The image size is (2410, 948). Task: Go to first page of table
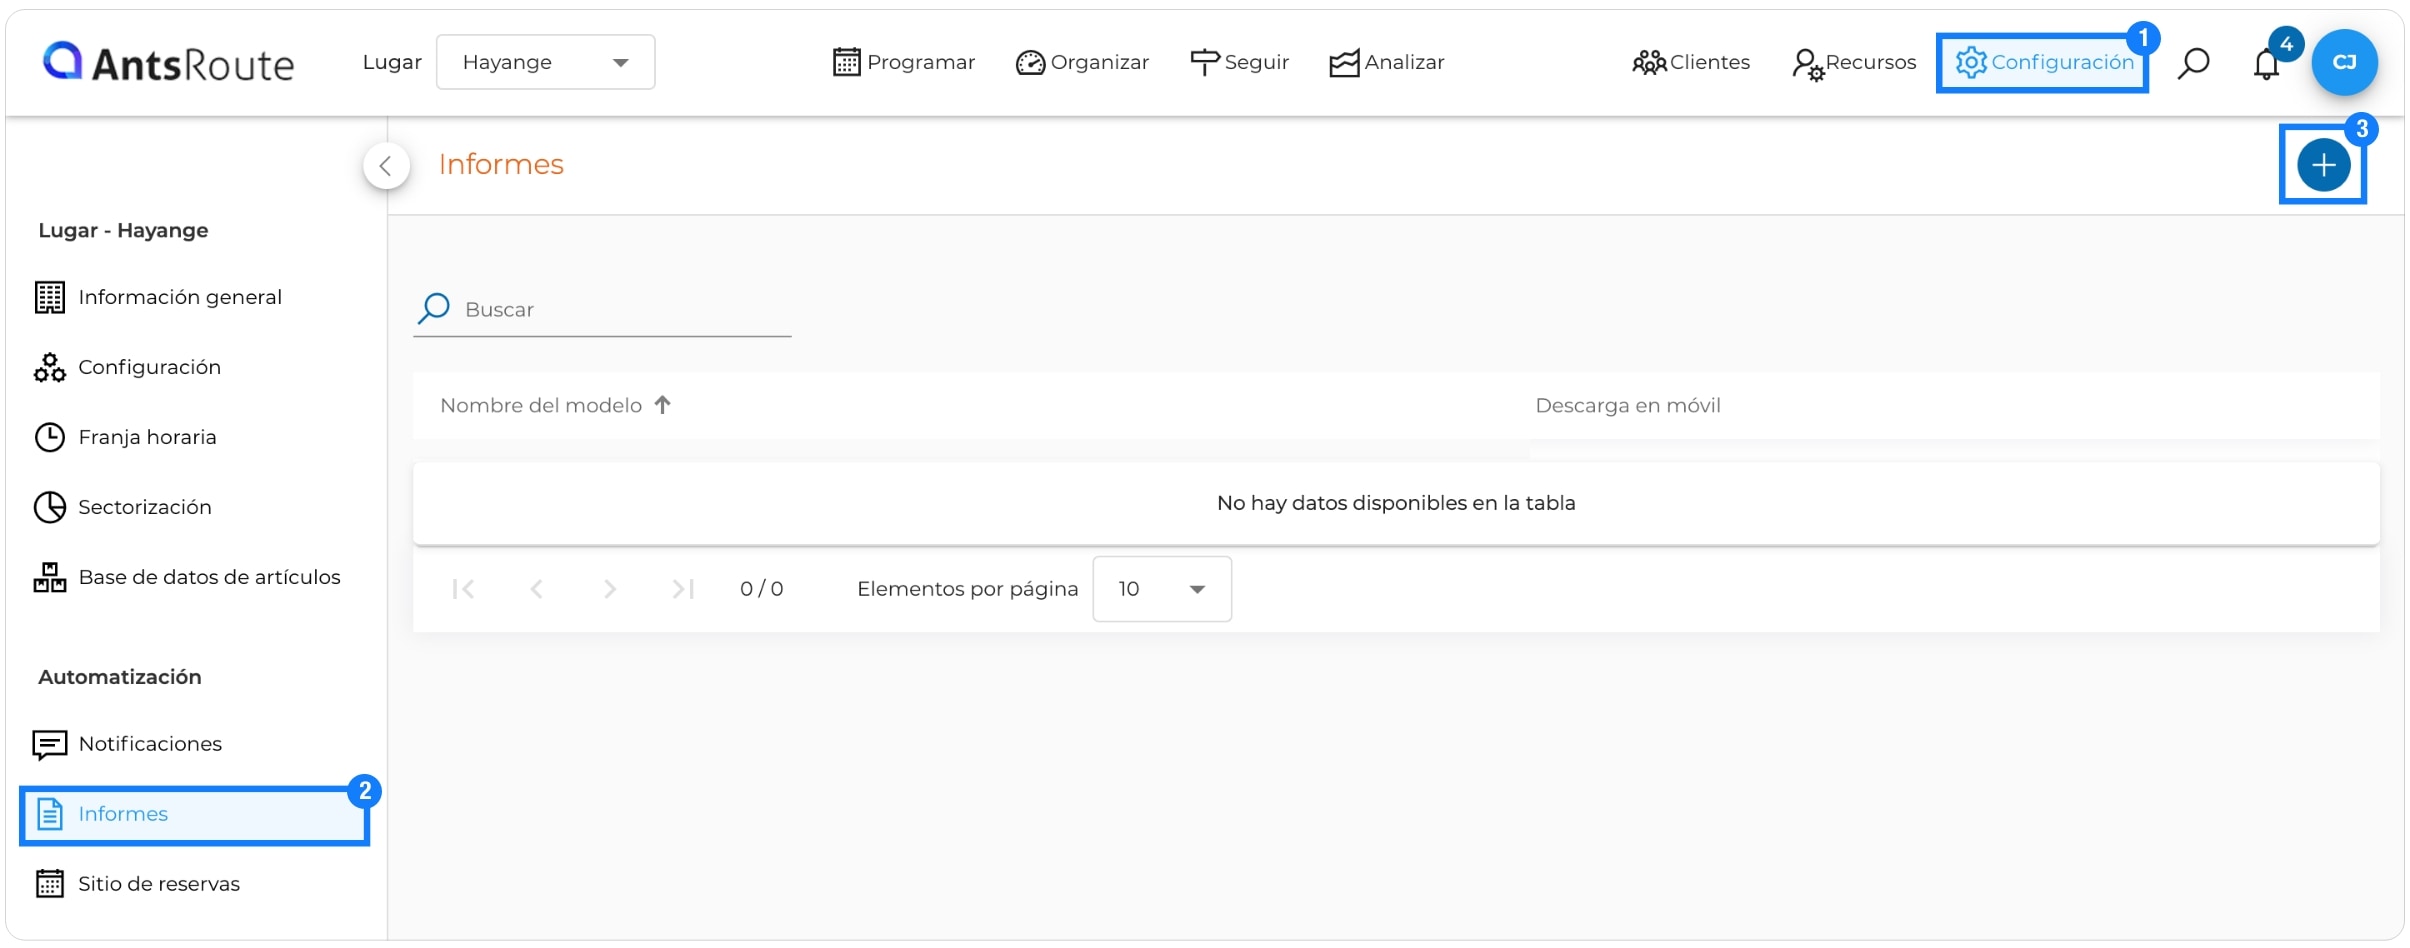click(x=463, y=589)
